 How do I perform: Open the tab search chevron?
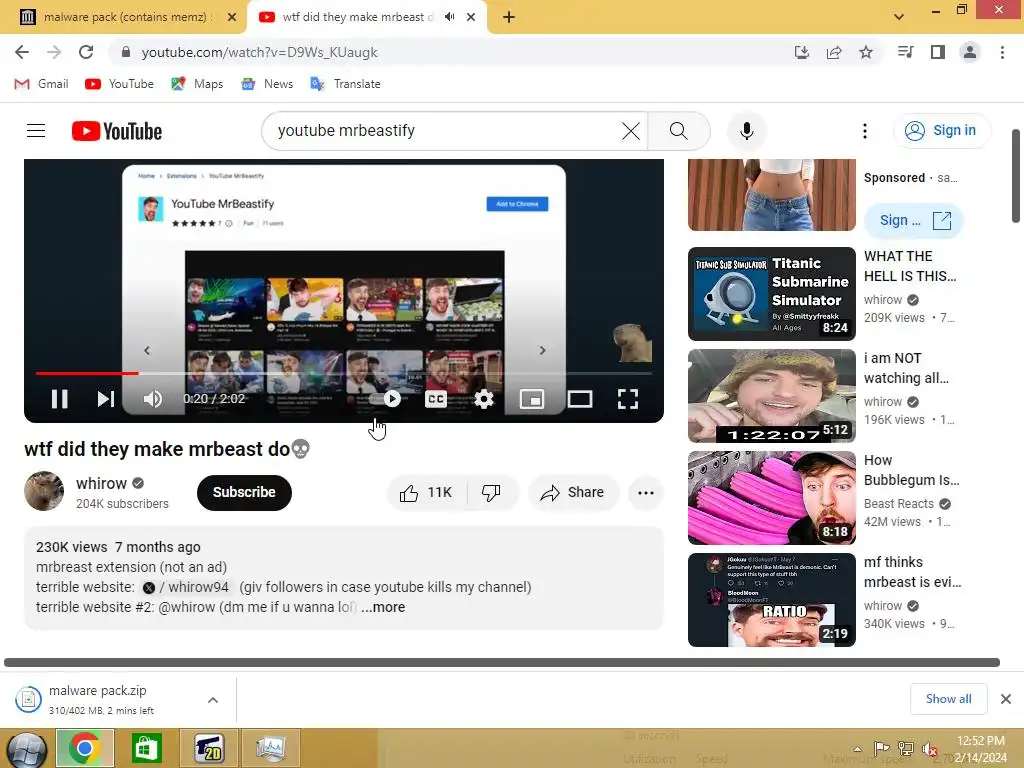click(x=899, y=16)
